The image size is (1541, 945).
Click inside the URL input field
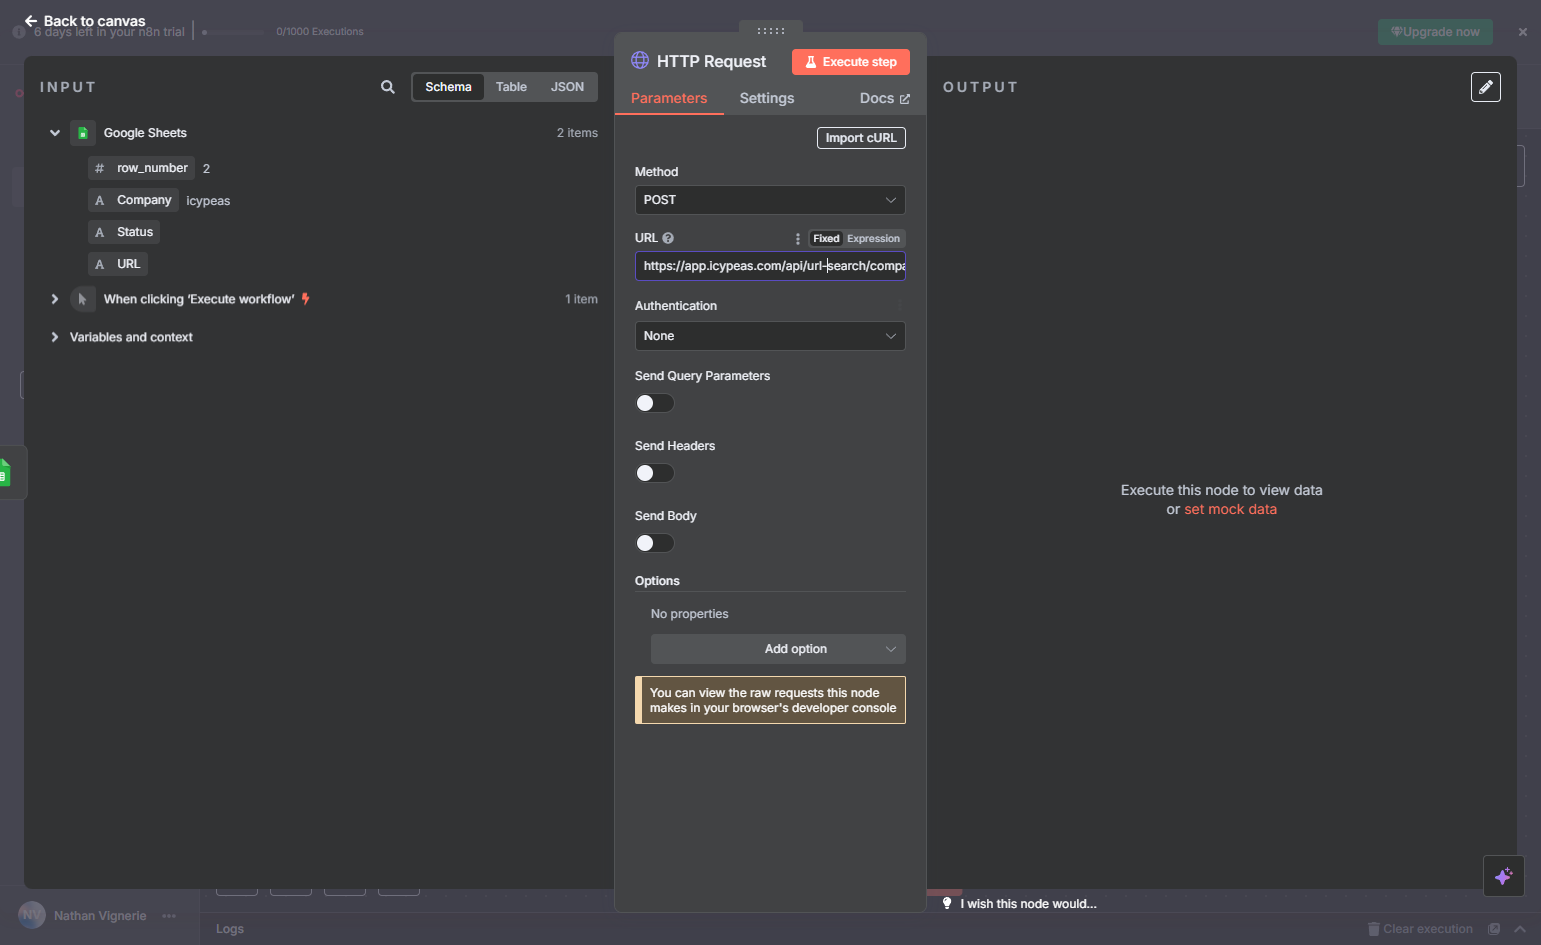tap(770, 266)
